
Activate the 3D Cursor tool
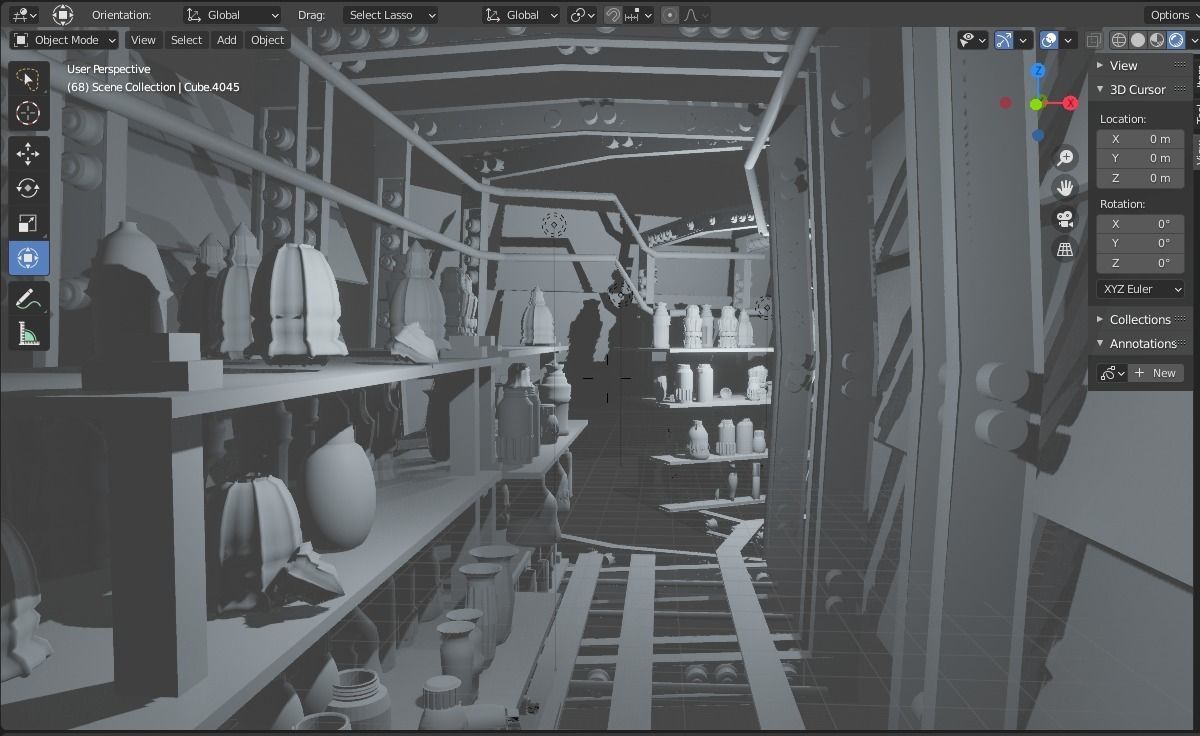28,113
